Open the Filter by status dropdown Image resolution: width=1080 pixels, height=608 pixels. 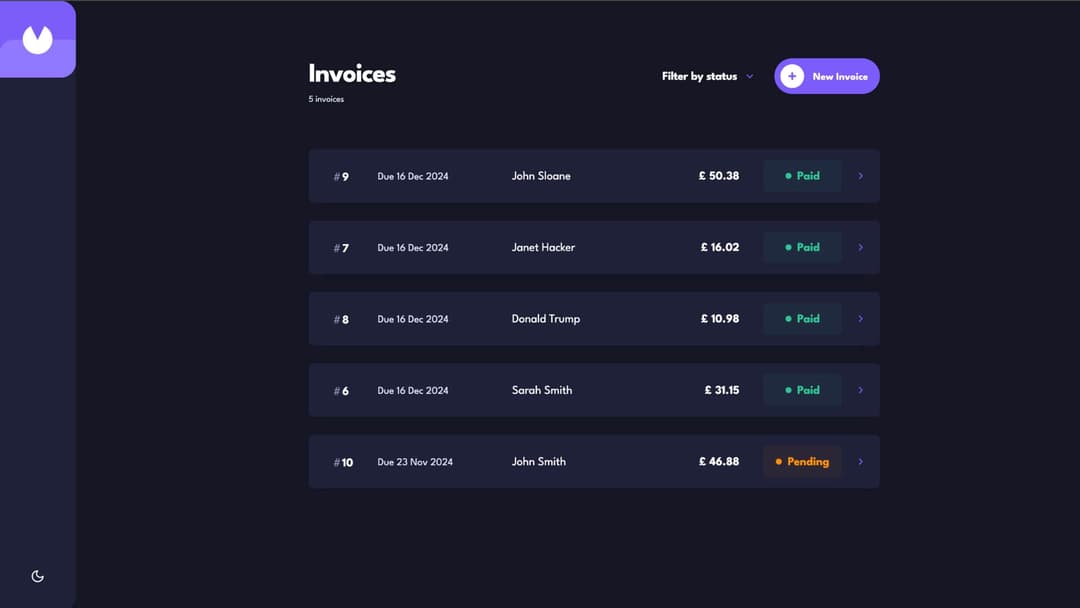click(x=700, y=76)
